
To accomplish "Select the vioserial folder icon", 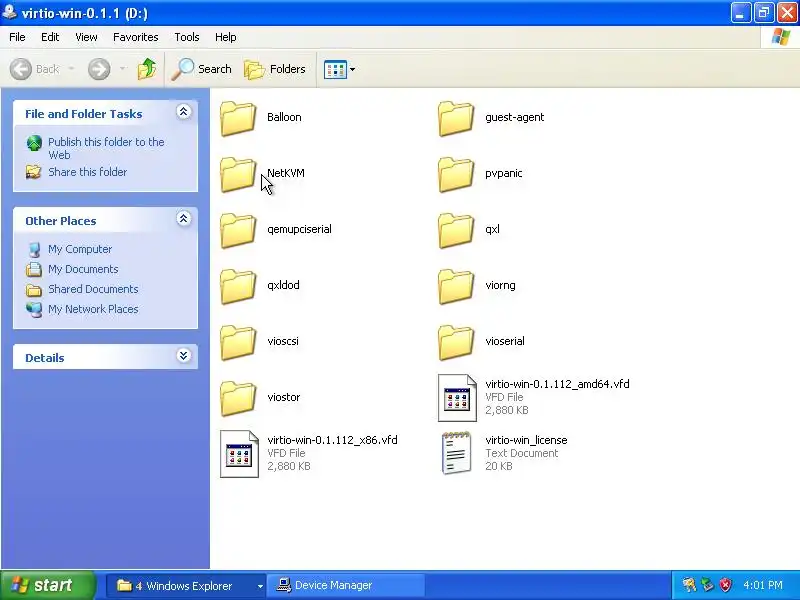I will (x=456, y=343).
